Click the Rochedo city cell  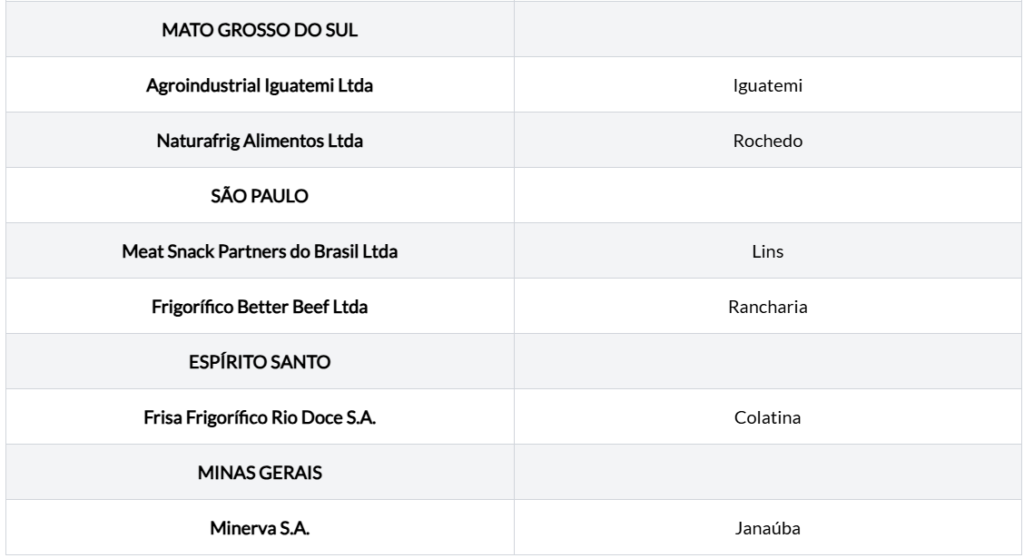tap(768, 140)
